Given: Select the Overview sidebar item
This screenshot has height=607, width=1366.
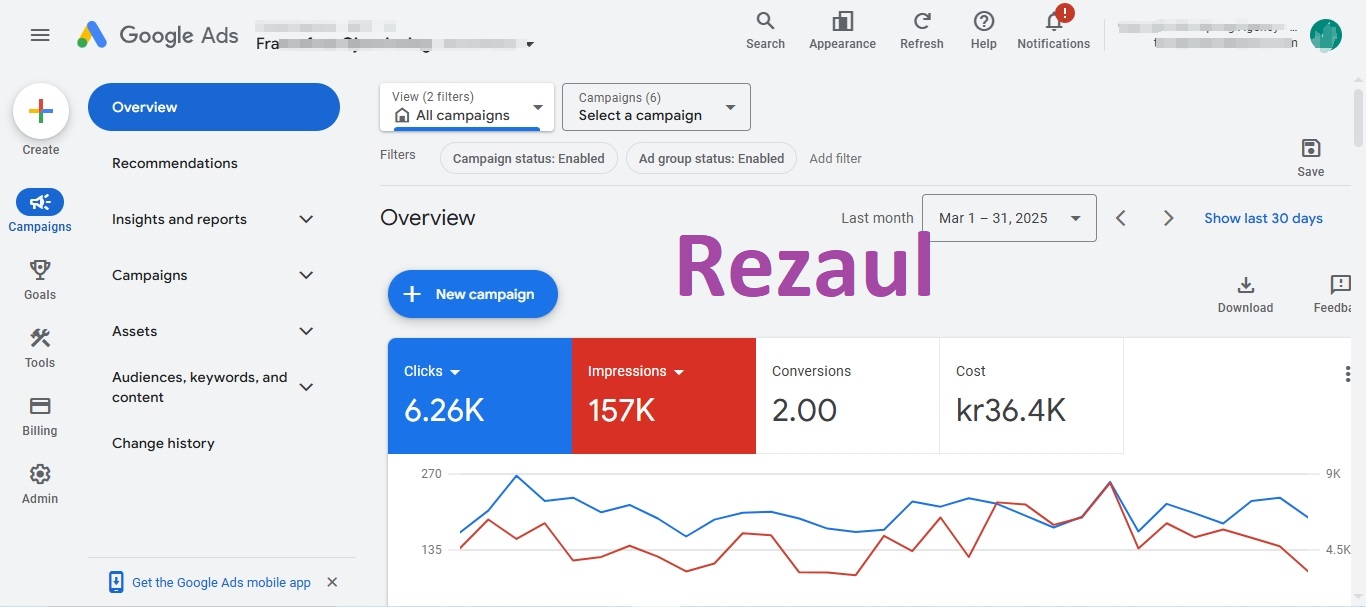Looking at the screenshot, I should [x=214, y=107].
